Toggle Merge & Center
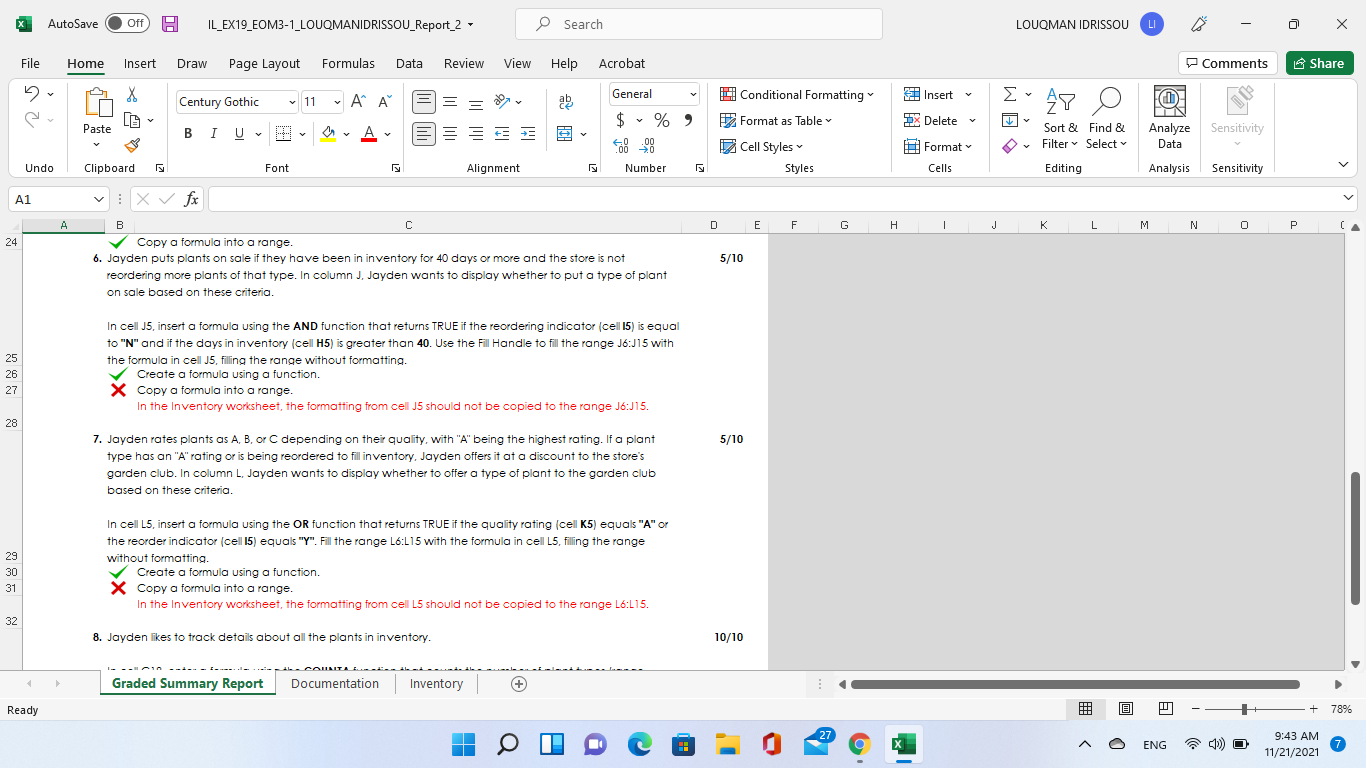The height and width of the screenshot is (768, 1366). click(x=563, y=133)
